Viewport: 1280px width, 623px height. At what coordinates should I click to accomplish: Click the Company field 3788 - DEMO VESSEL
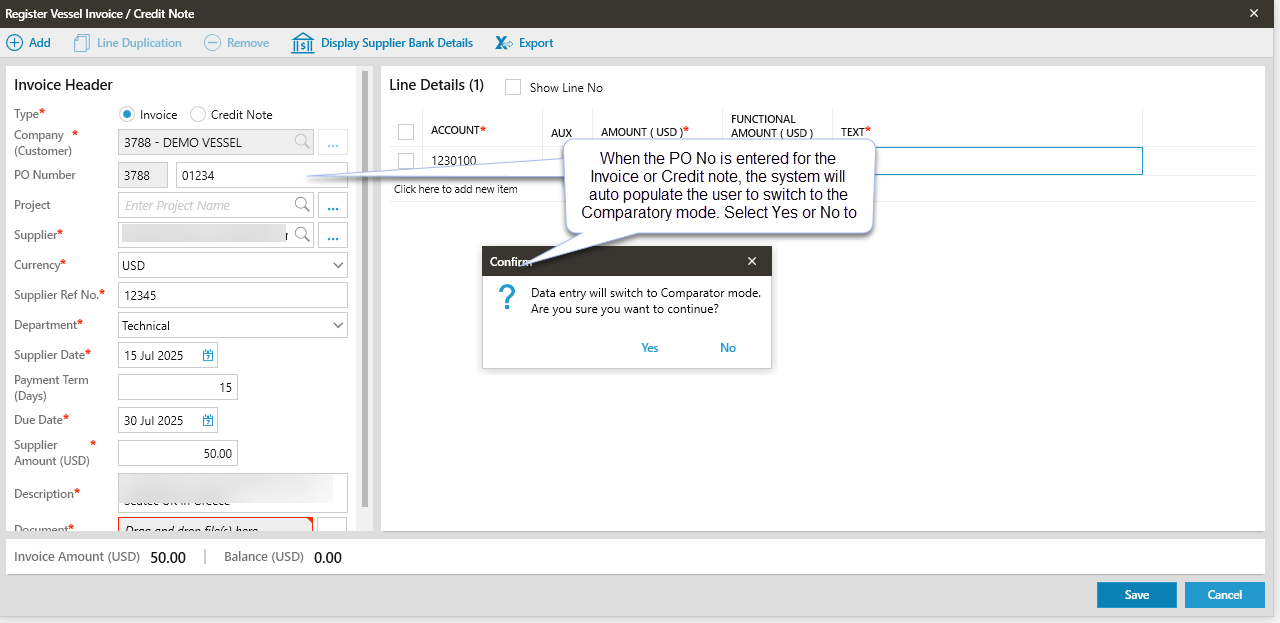(215, 142)
